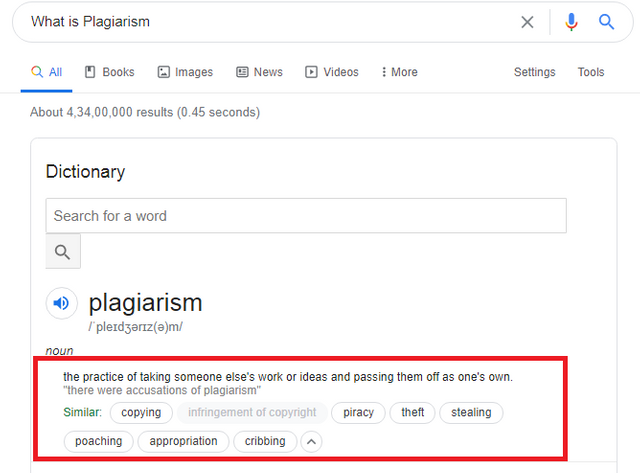Switch to the News tab
Screen dimensions: 640x473
click(259, 72)
